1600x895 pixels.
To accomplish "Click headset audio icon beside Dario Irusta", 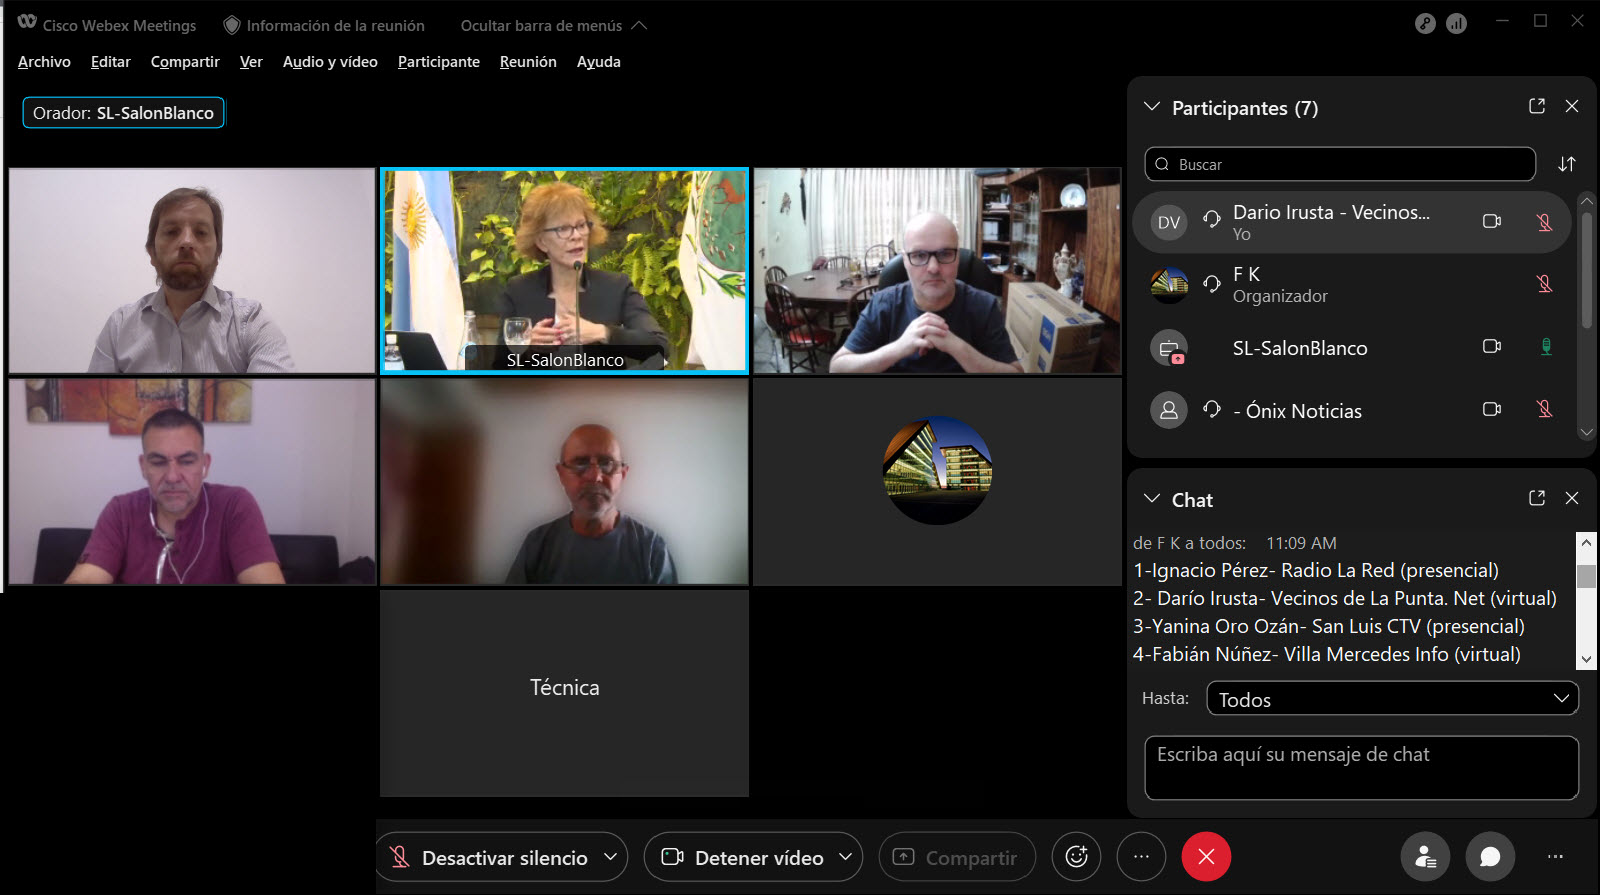I will click(1212, 218).
